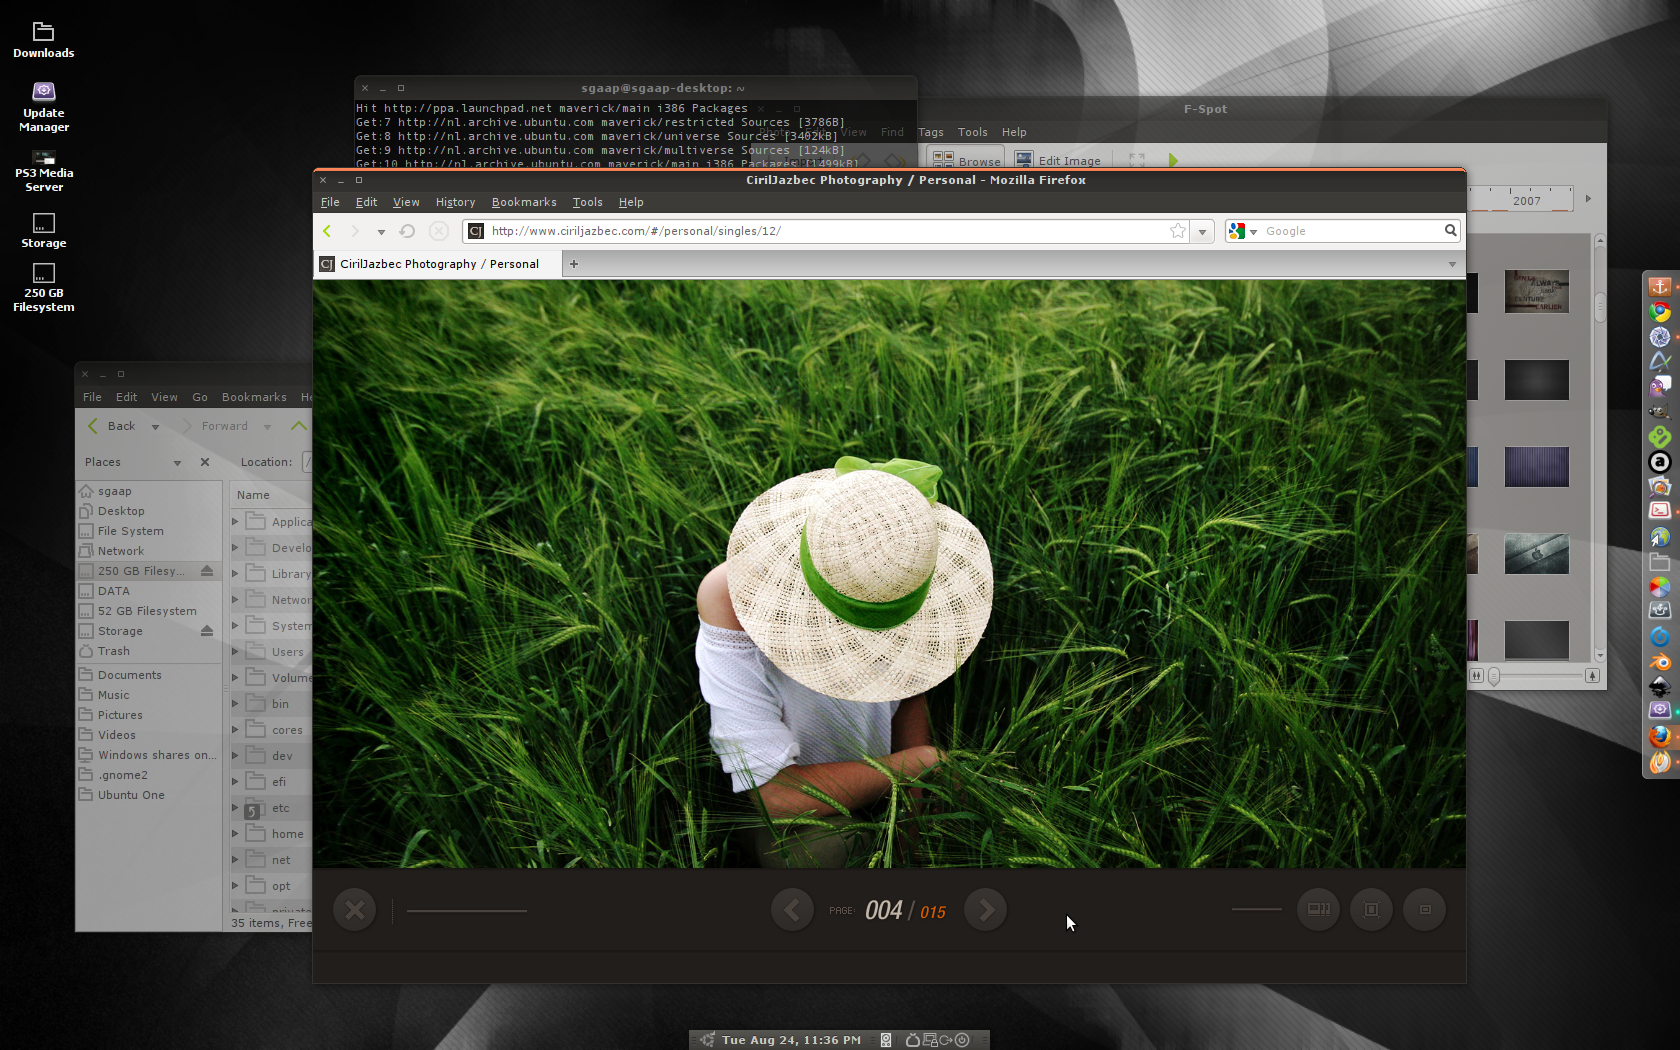Click the Firefox Stop loading button
Screen dimensions: 1680x1050
pyautogui.click(x=438, y=231)
